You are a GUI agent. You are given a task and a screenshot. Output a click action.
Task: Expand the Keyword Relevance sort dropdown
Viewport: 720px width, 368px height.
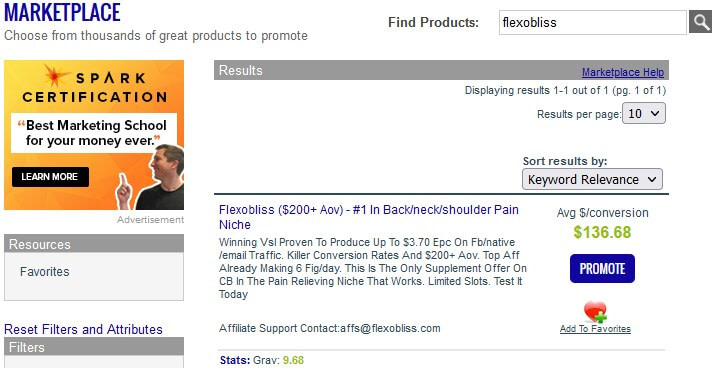592,179
